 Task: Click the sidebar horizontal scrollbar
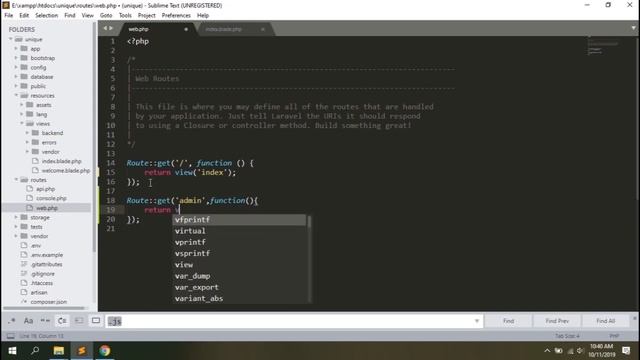tap(43, 308)
